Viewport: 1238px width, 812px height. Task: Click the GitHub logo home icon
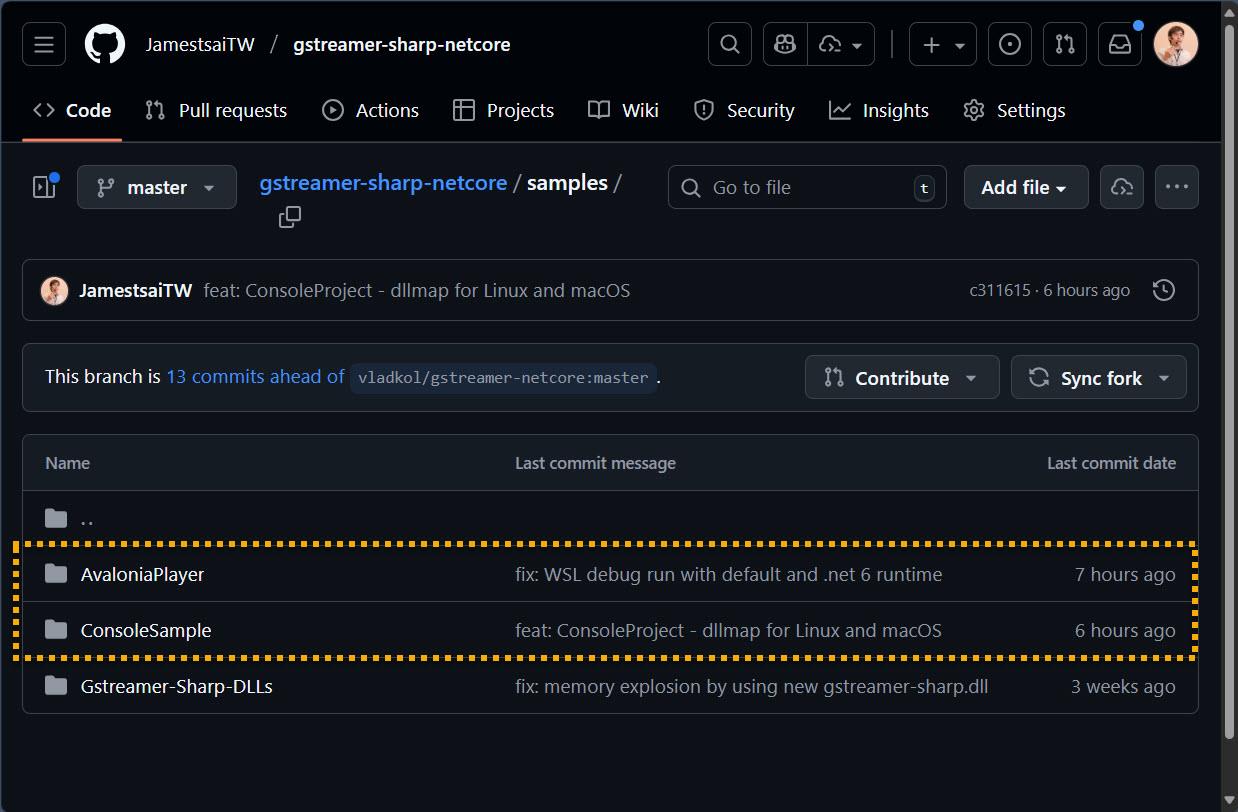coord(105,45)
